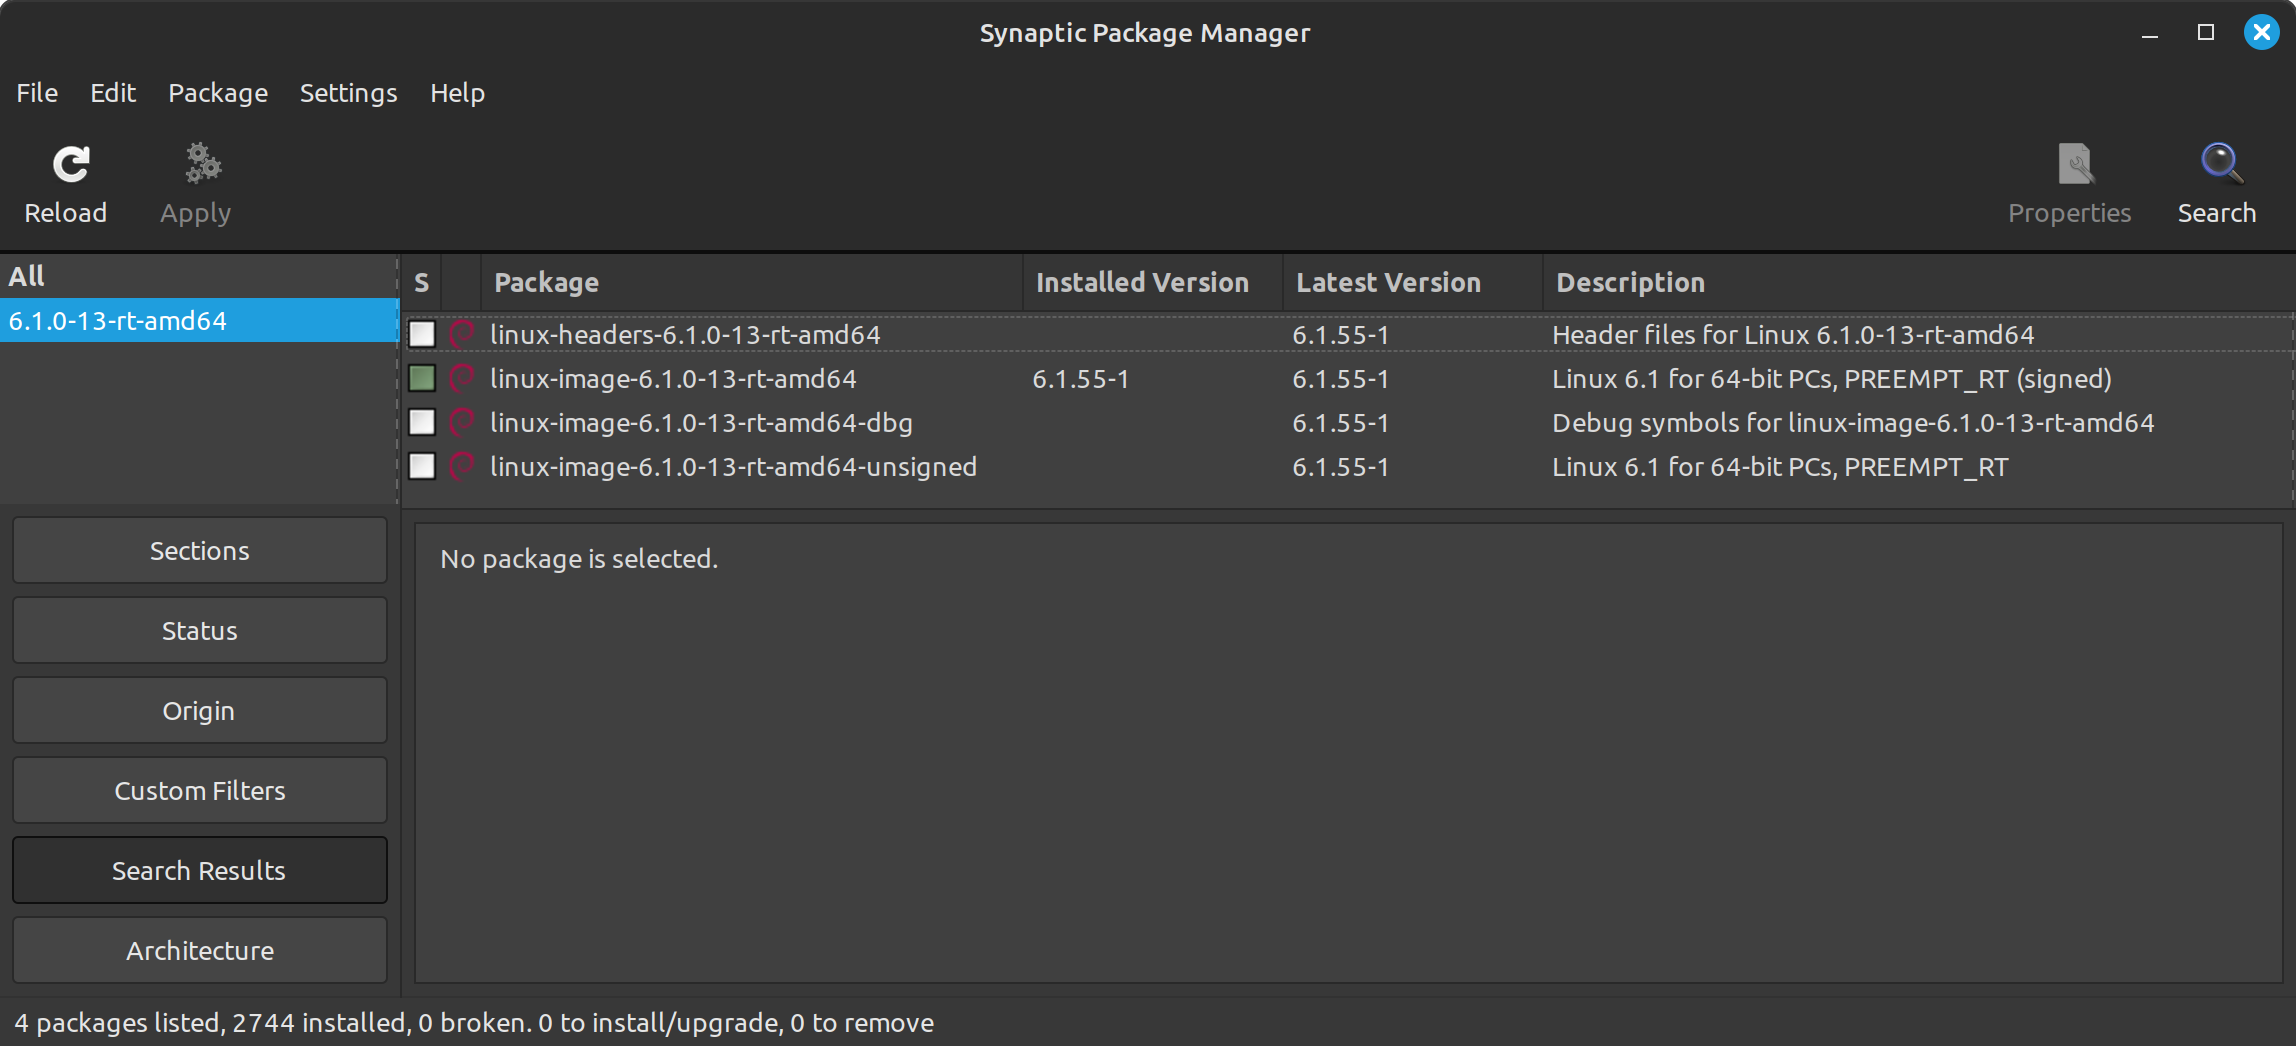Click Debian swirl icon for linux-image-6.1.0-13-rt-amd64 installed row
Image resolution: width=2296 pixels, height=1046 pixels.
pos(461,378)
